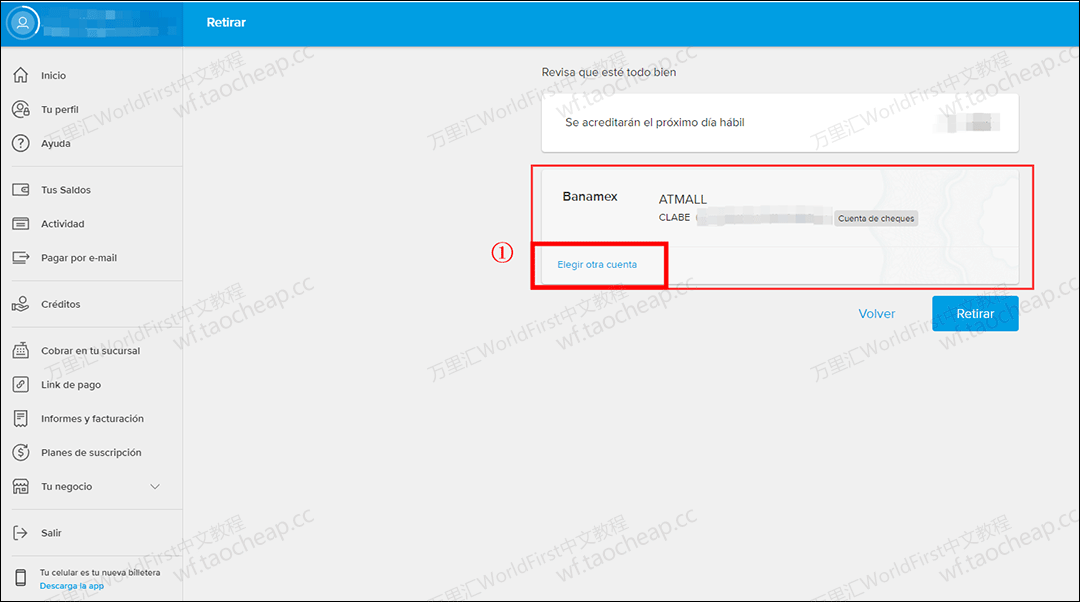Choose Elegir otra cuenta link
This screenshot has width=1080, height=602.
point(596,264)
